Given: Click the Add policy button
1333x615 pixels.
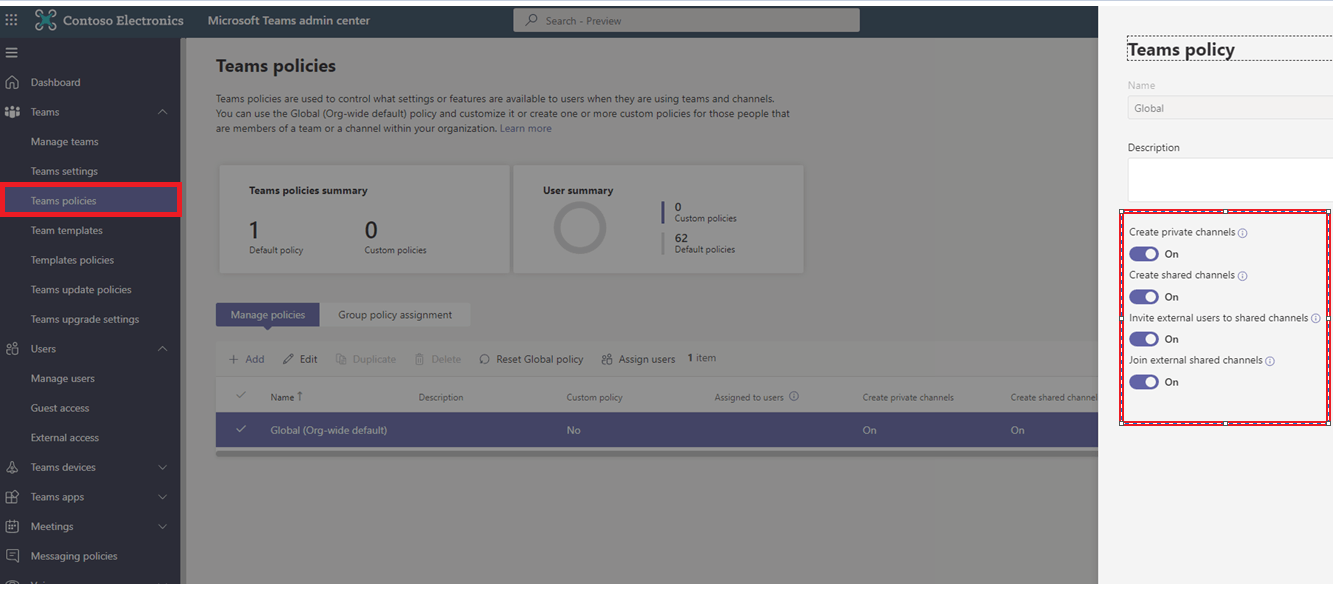Looking at the screenshot, I should tap(246, 359).
